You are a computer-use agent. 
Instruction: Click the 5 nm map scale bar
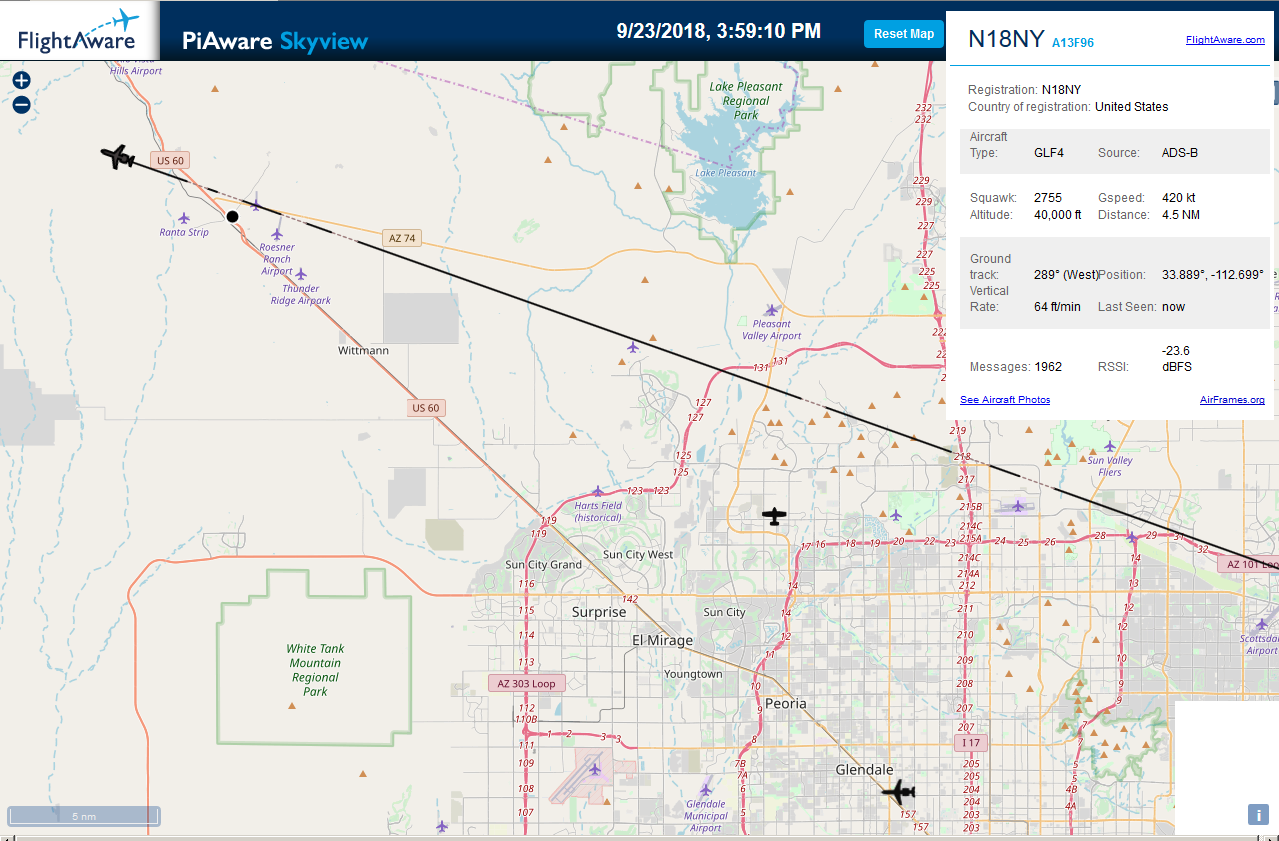(84, 816)
